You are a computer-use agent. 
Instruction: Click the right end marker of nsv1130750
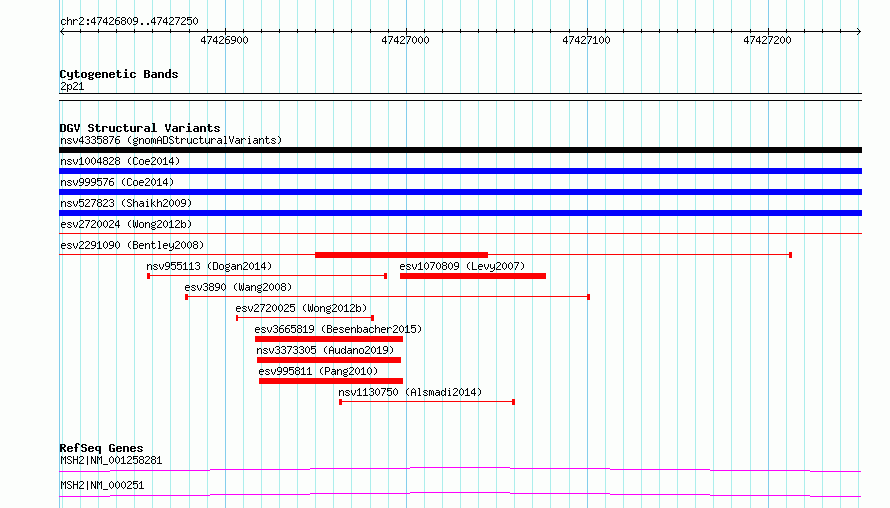coord(513,402)
